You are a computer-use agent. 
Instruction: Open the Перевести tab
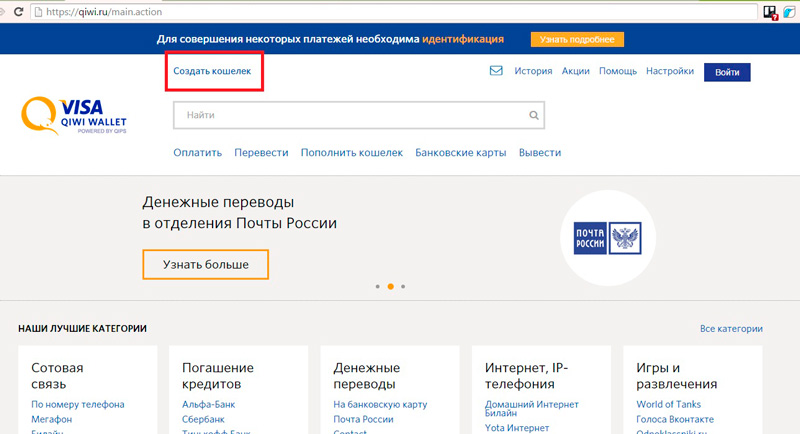click(x=261, y=152)
